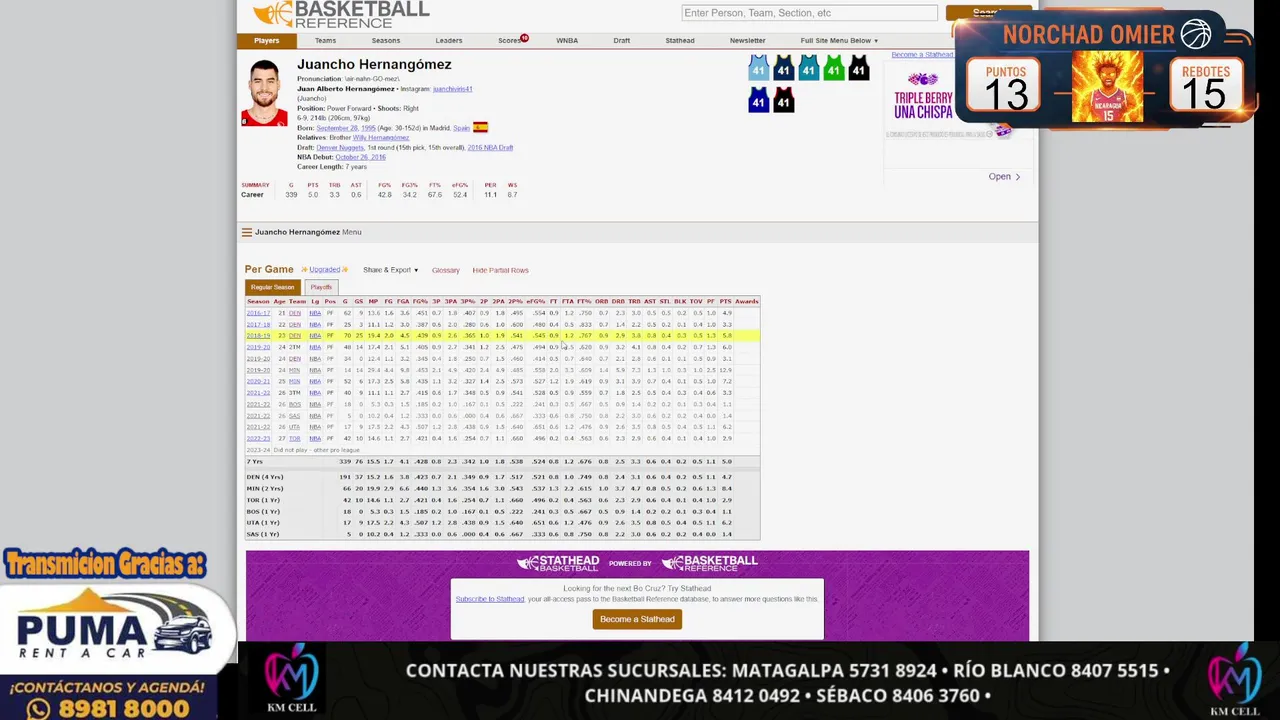The image size is (1280, 720).
Task: Open the 2020-21 season row link
Action: (258, 381)
